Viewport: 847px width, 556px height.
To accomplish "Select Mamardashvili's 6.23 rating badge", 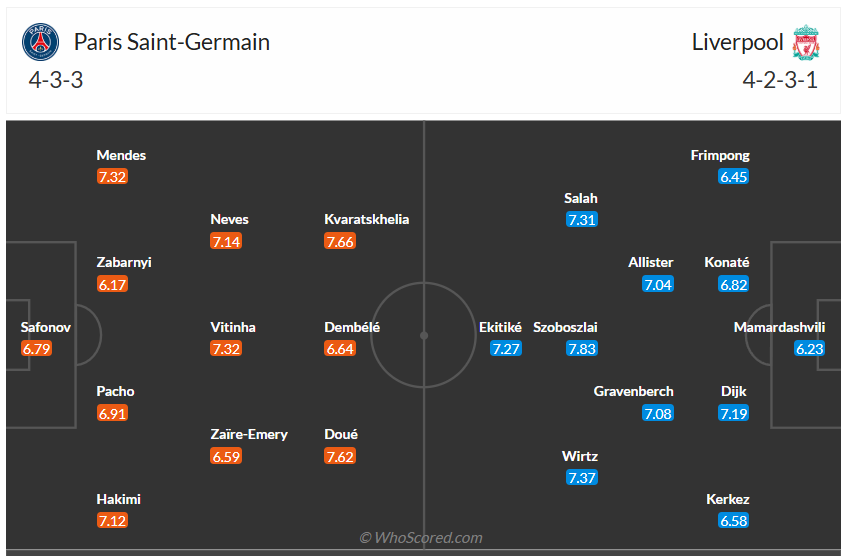I will [810, 349].
